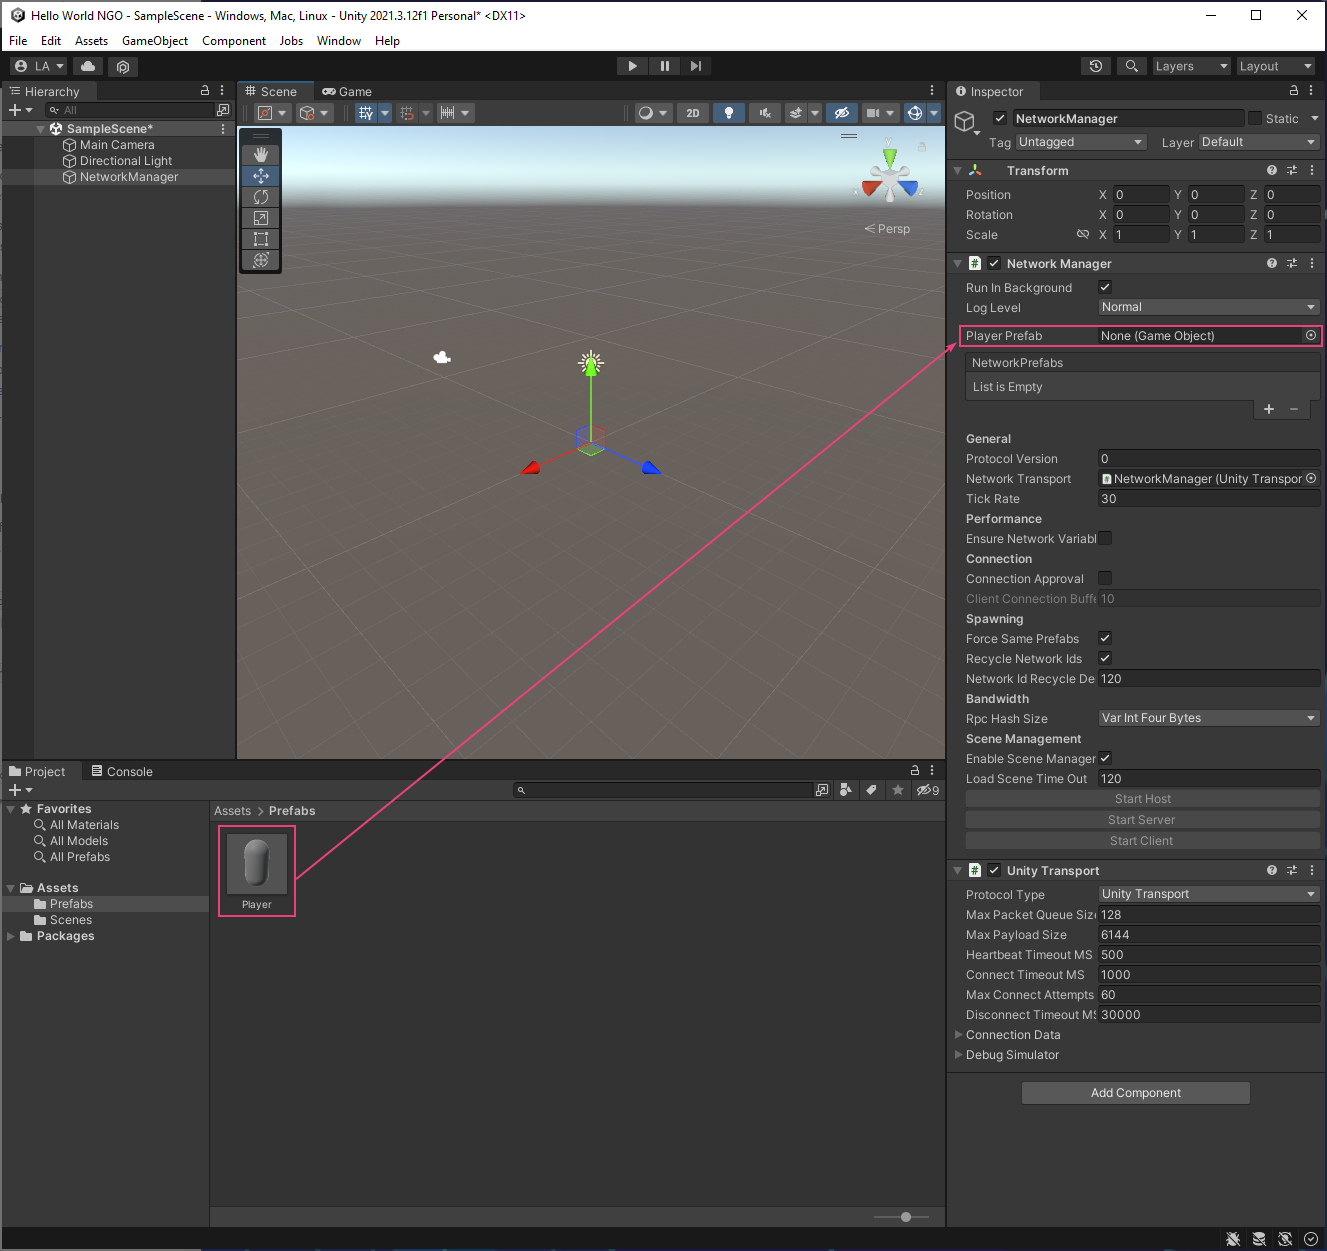
Task: Adjust the Project panel icon size slider
Action: [x=905, y=1217]
